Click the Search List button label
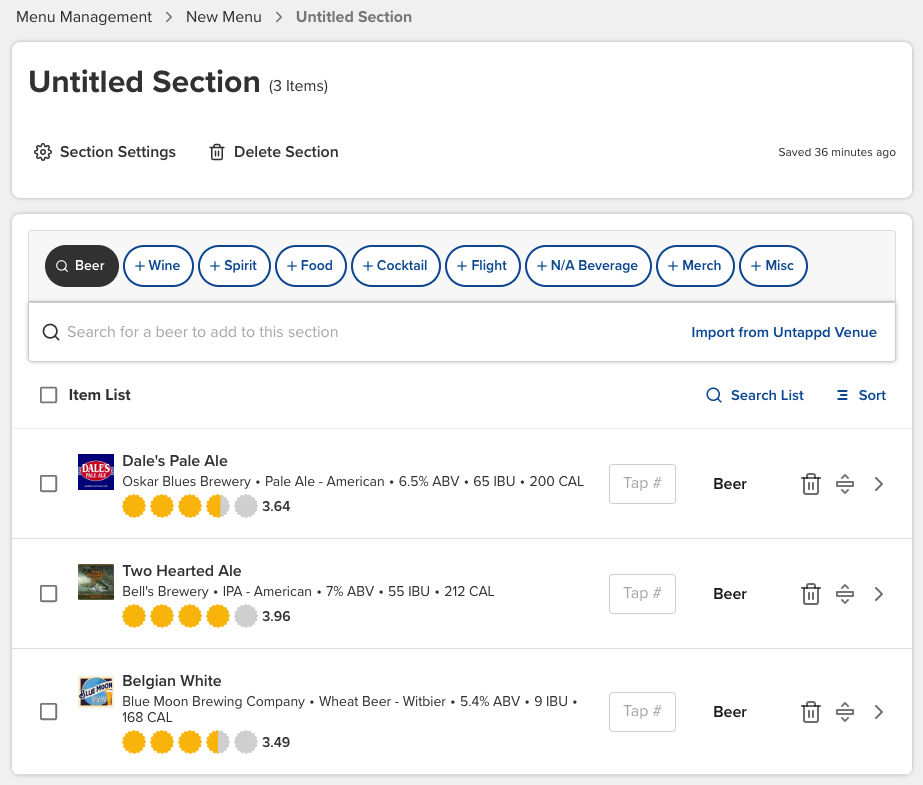Viewport: 923px width, 785px height. pos(767,395)
